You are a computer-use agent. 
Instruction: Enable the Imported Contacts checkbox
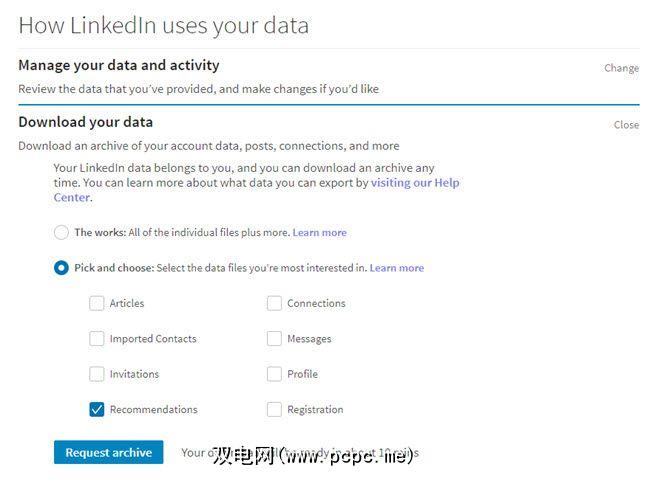[x=97, y=339]
